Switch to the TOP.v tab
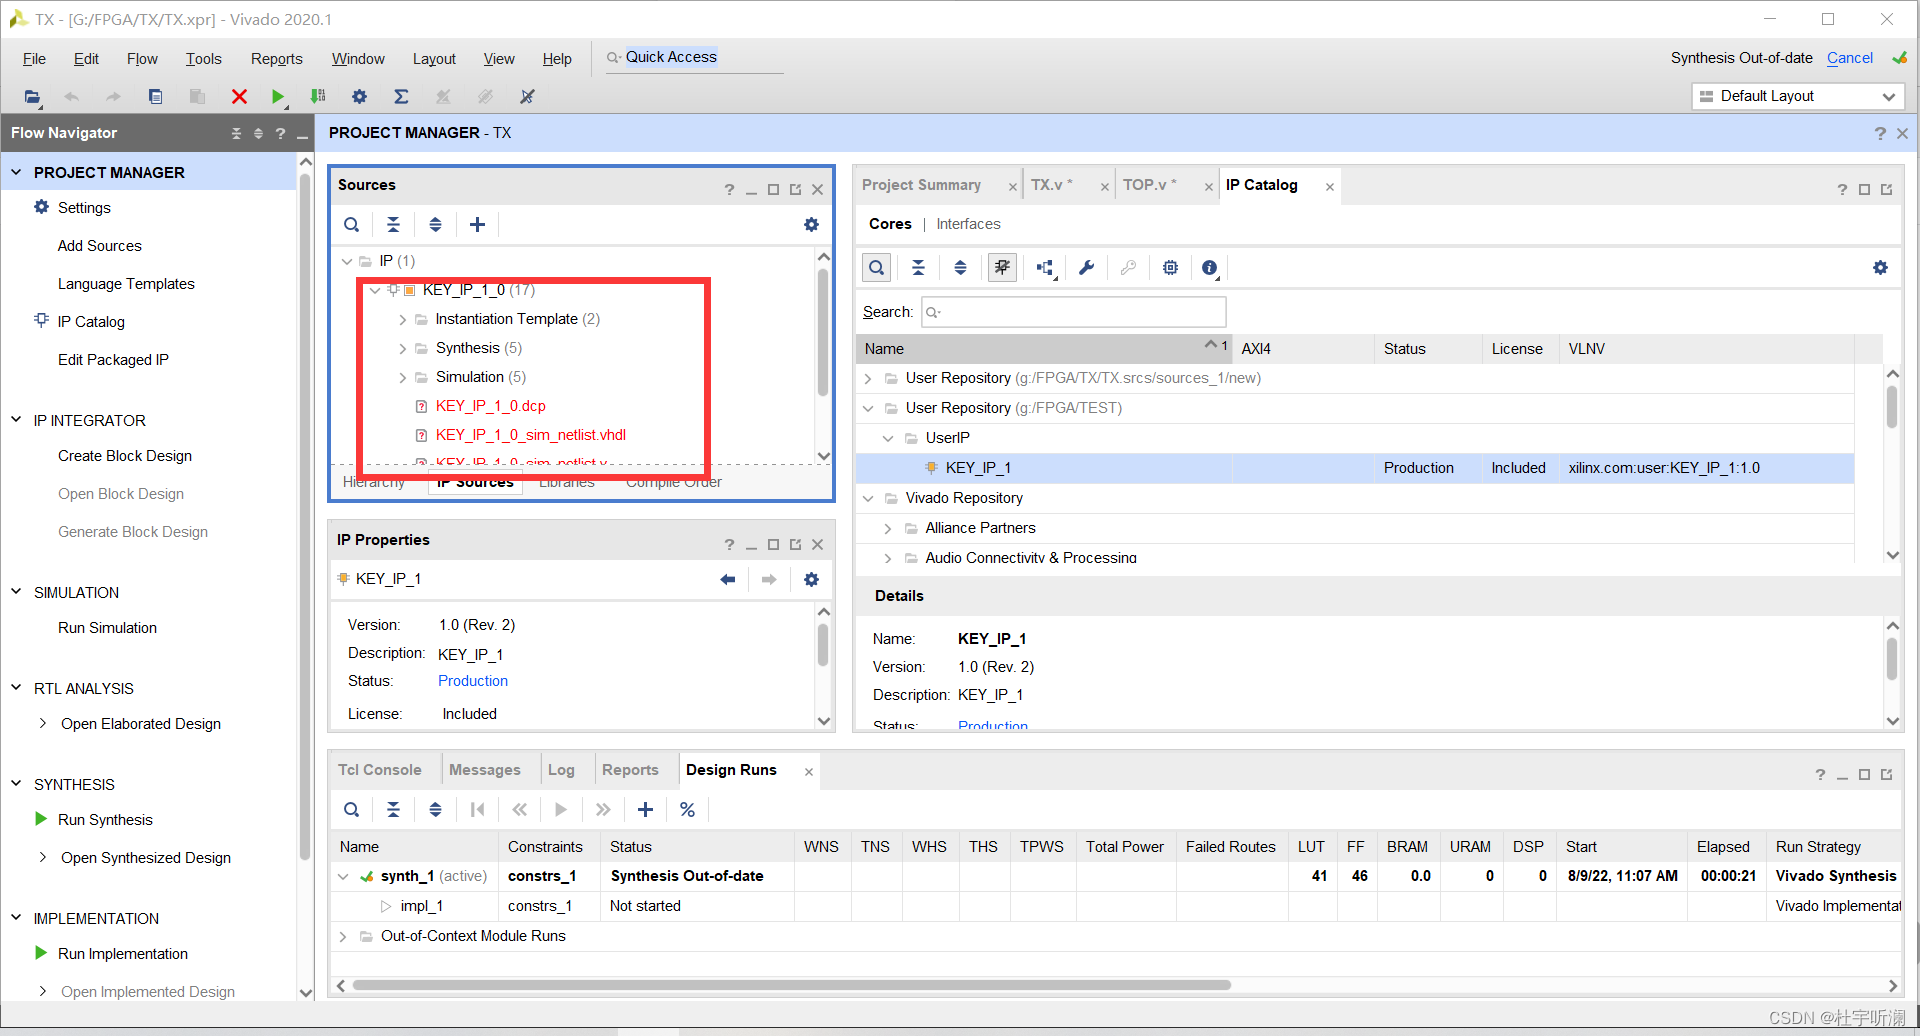The width and height of the screenshot is (1920, 1036). (x=1149, y=185)
